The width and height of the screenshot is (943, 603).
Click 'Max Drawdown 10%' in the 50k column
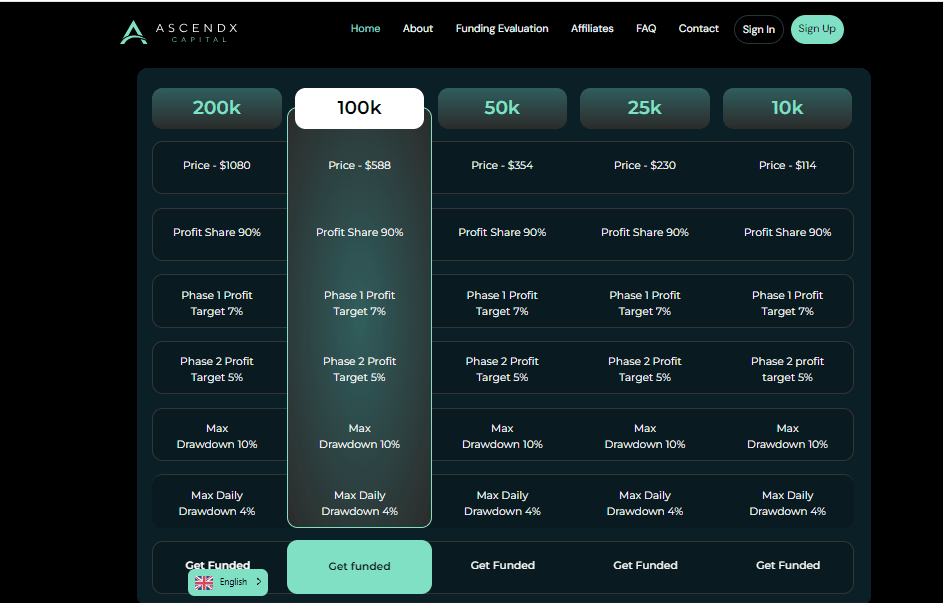502,436
